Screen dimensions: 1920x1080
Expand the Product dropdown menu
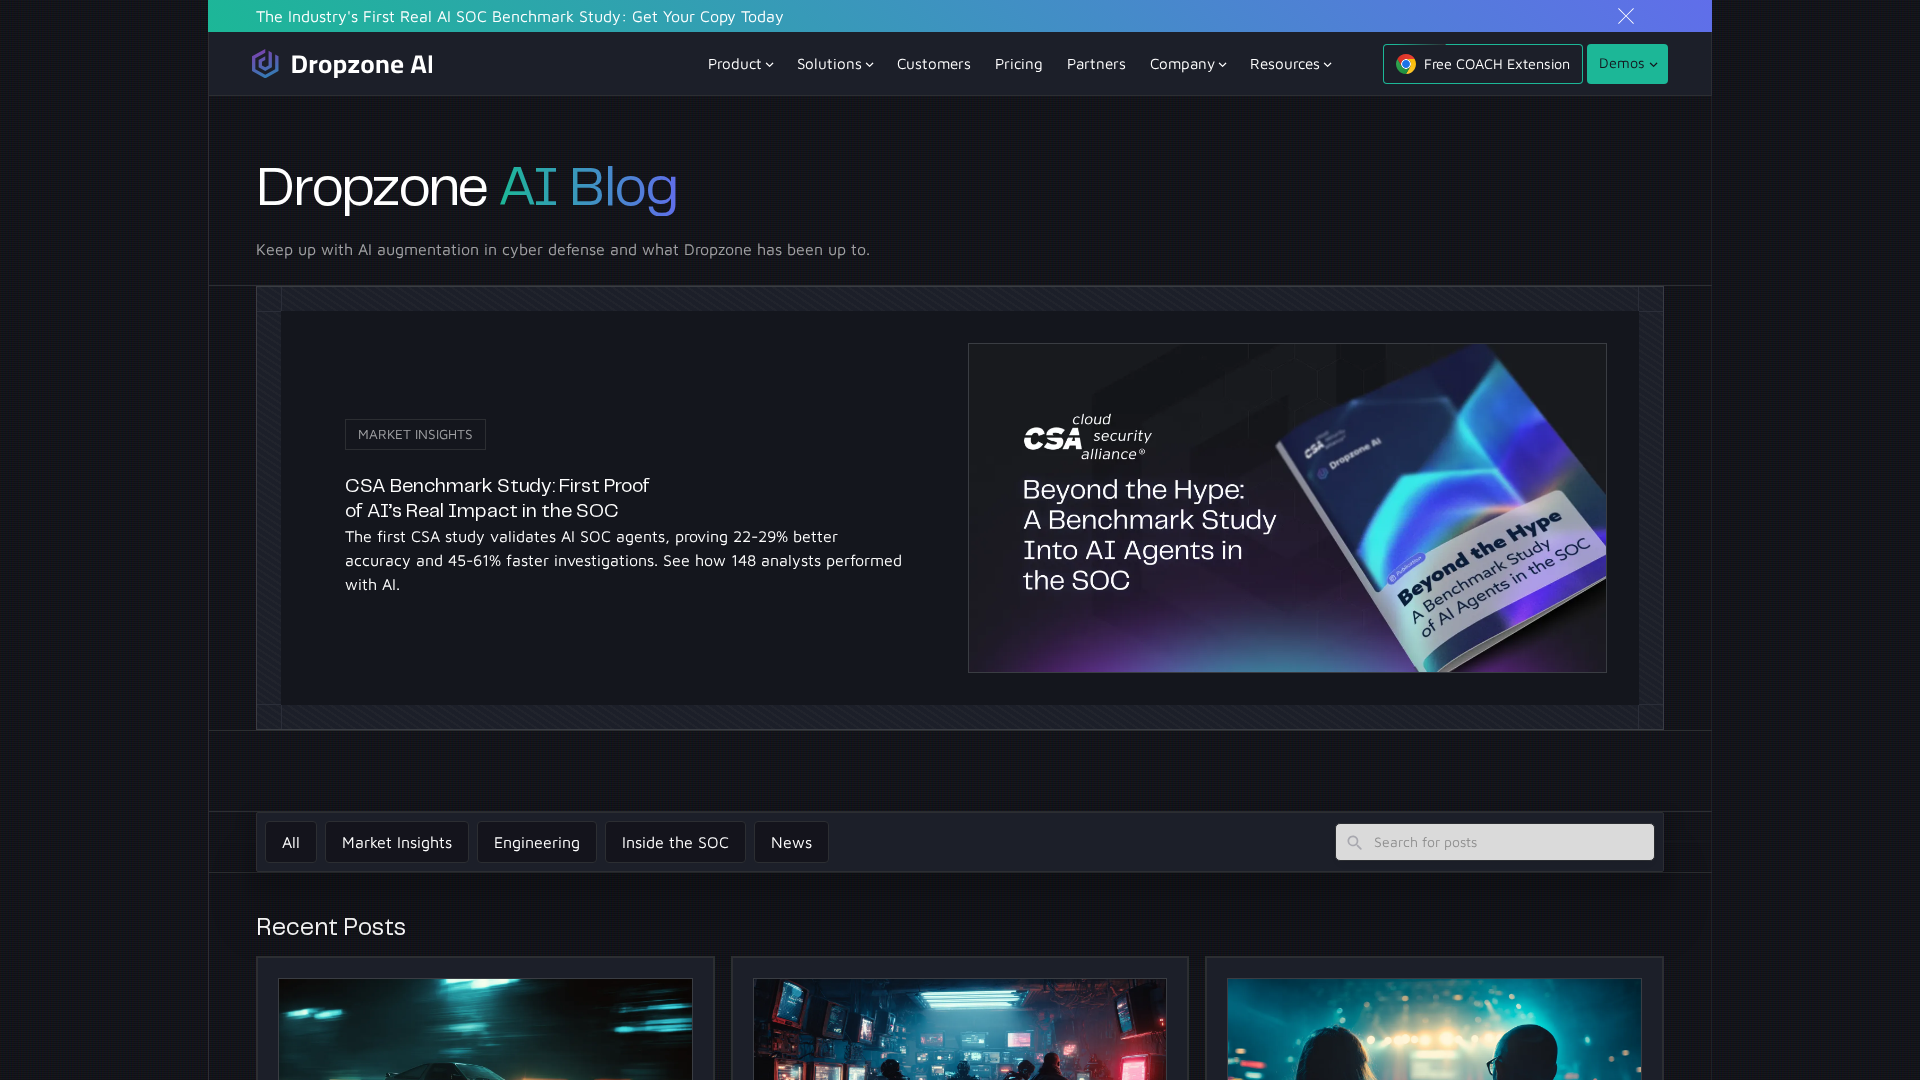point(740,64)
